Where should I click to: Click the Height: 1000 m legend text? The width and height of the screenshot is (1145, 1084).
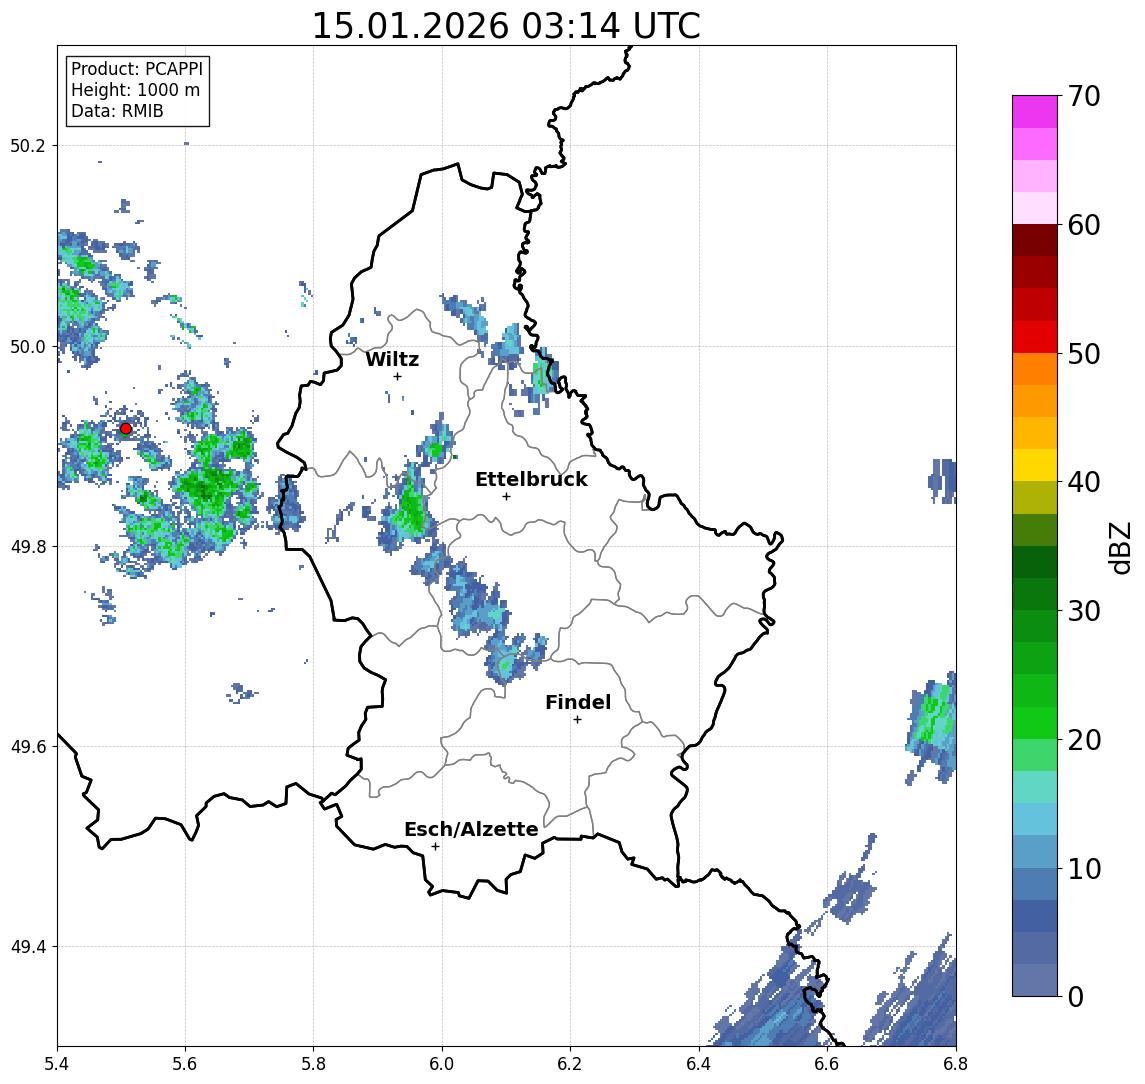coord(135,90)
